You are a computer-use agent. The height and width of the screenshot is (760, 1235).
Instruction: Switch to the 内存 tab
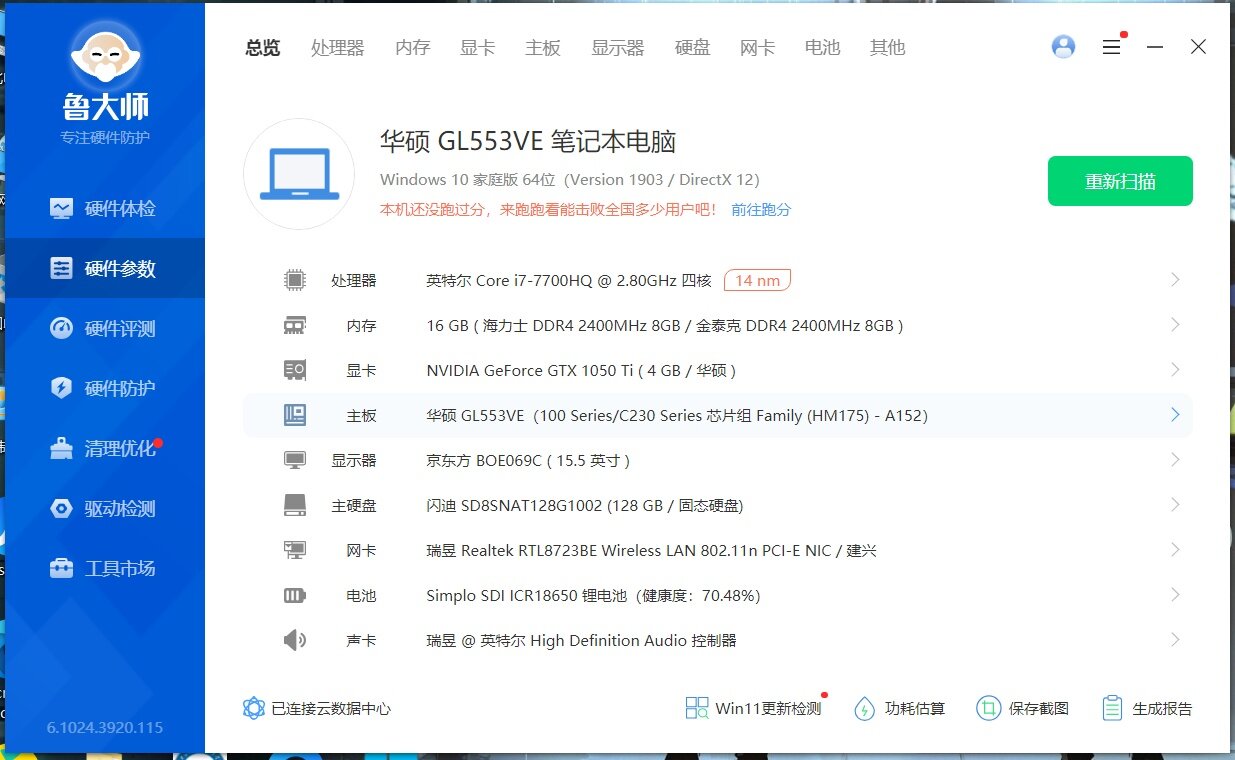tap(412, 47)
